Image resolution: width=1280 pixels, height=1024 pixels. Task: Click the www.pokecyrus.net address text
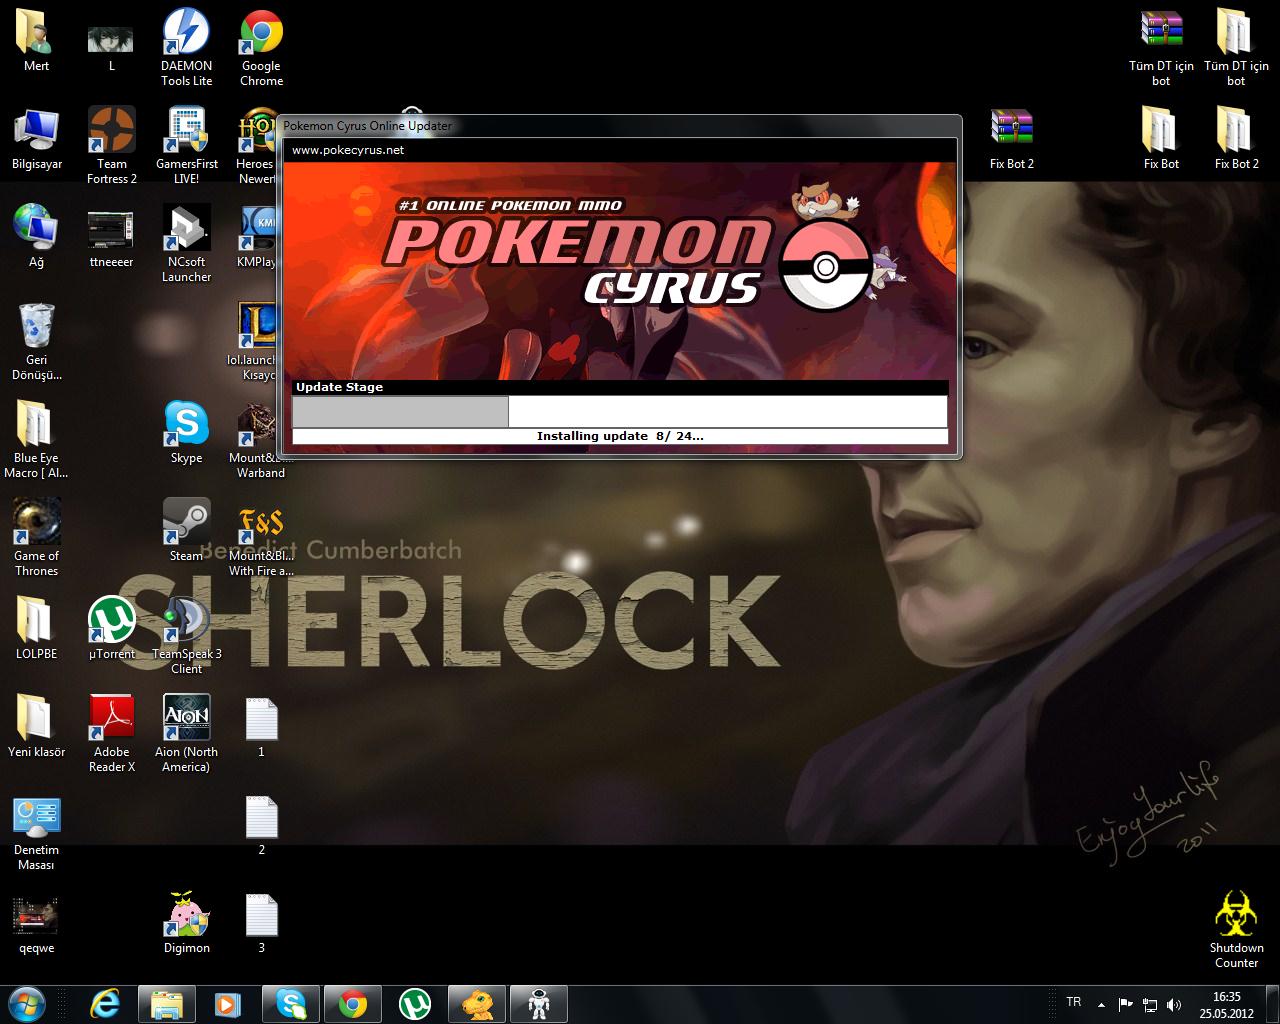point(348,150)
